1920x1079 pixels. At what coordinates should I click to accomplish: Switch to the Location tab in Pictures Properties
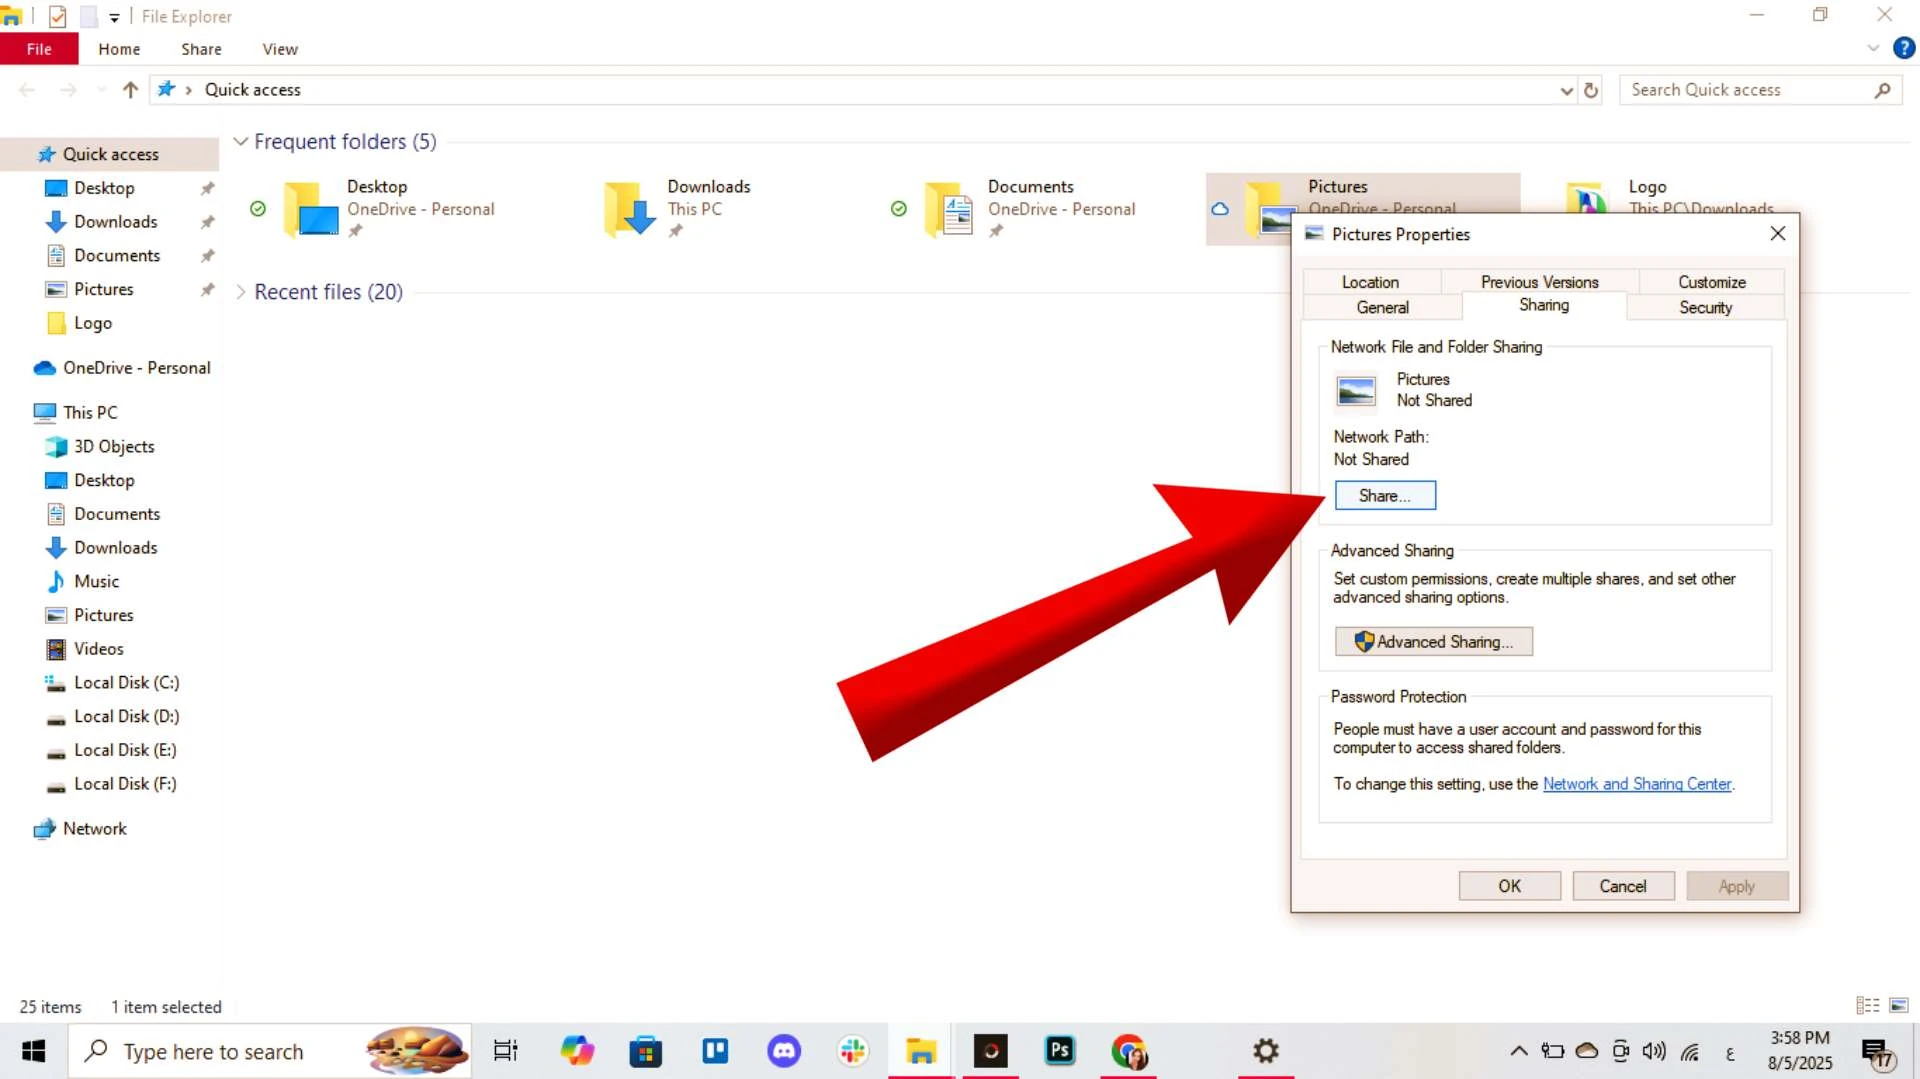[x=1370, y=282]
